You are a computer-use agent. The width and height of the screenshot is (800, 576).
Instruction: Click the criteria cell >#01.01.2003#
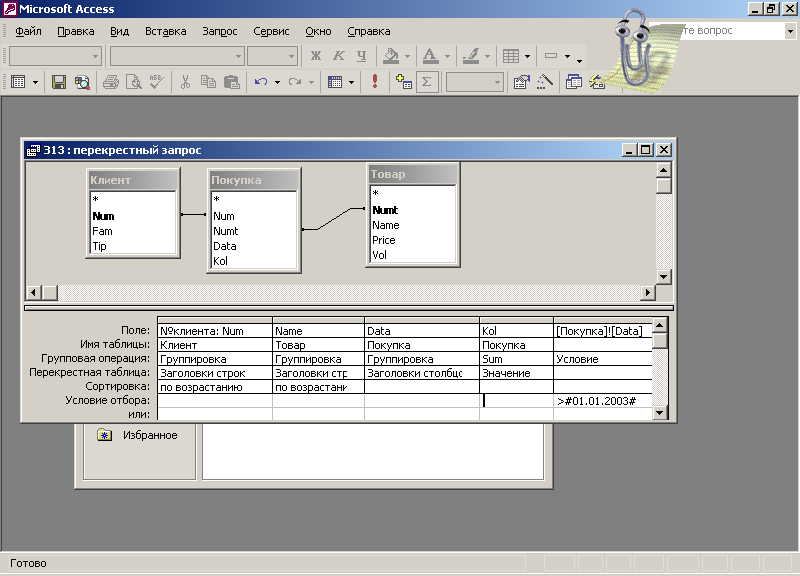pos(603,401)
